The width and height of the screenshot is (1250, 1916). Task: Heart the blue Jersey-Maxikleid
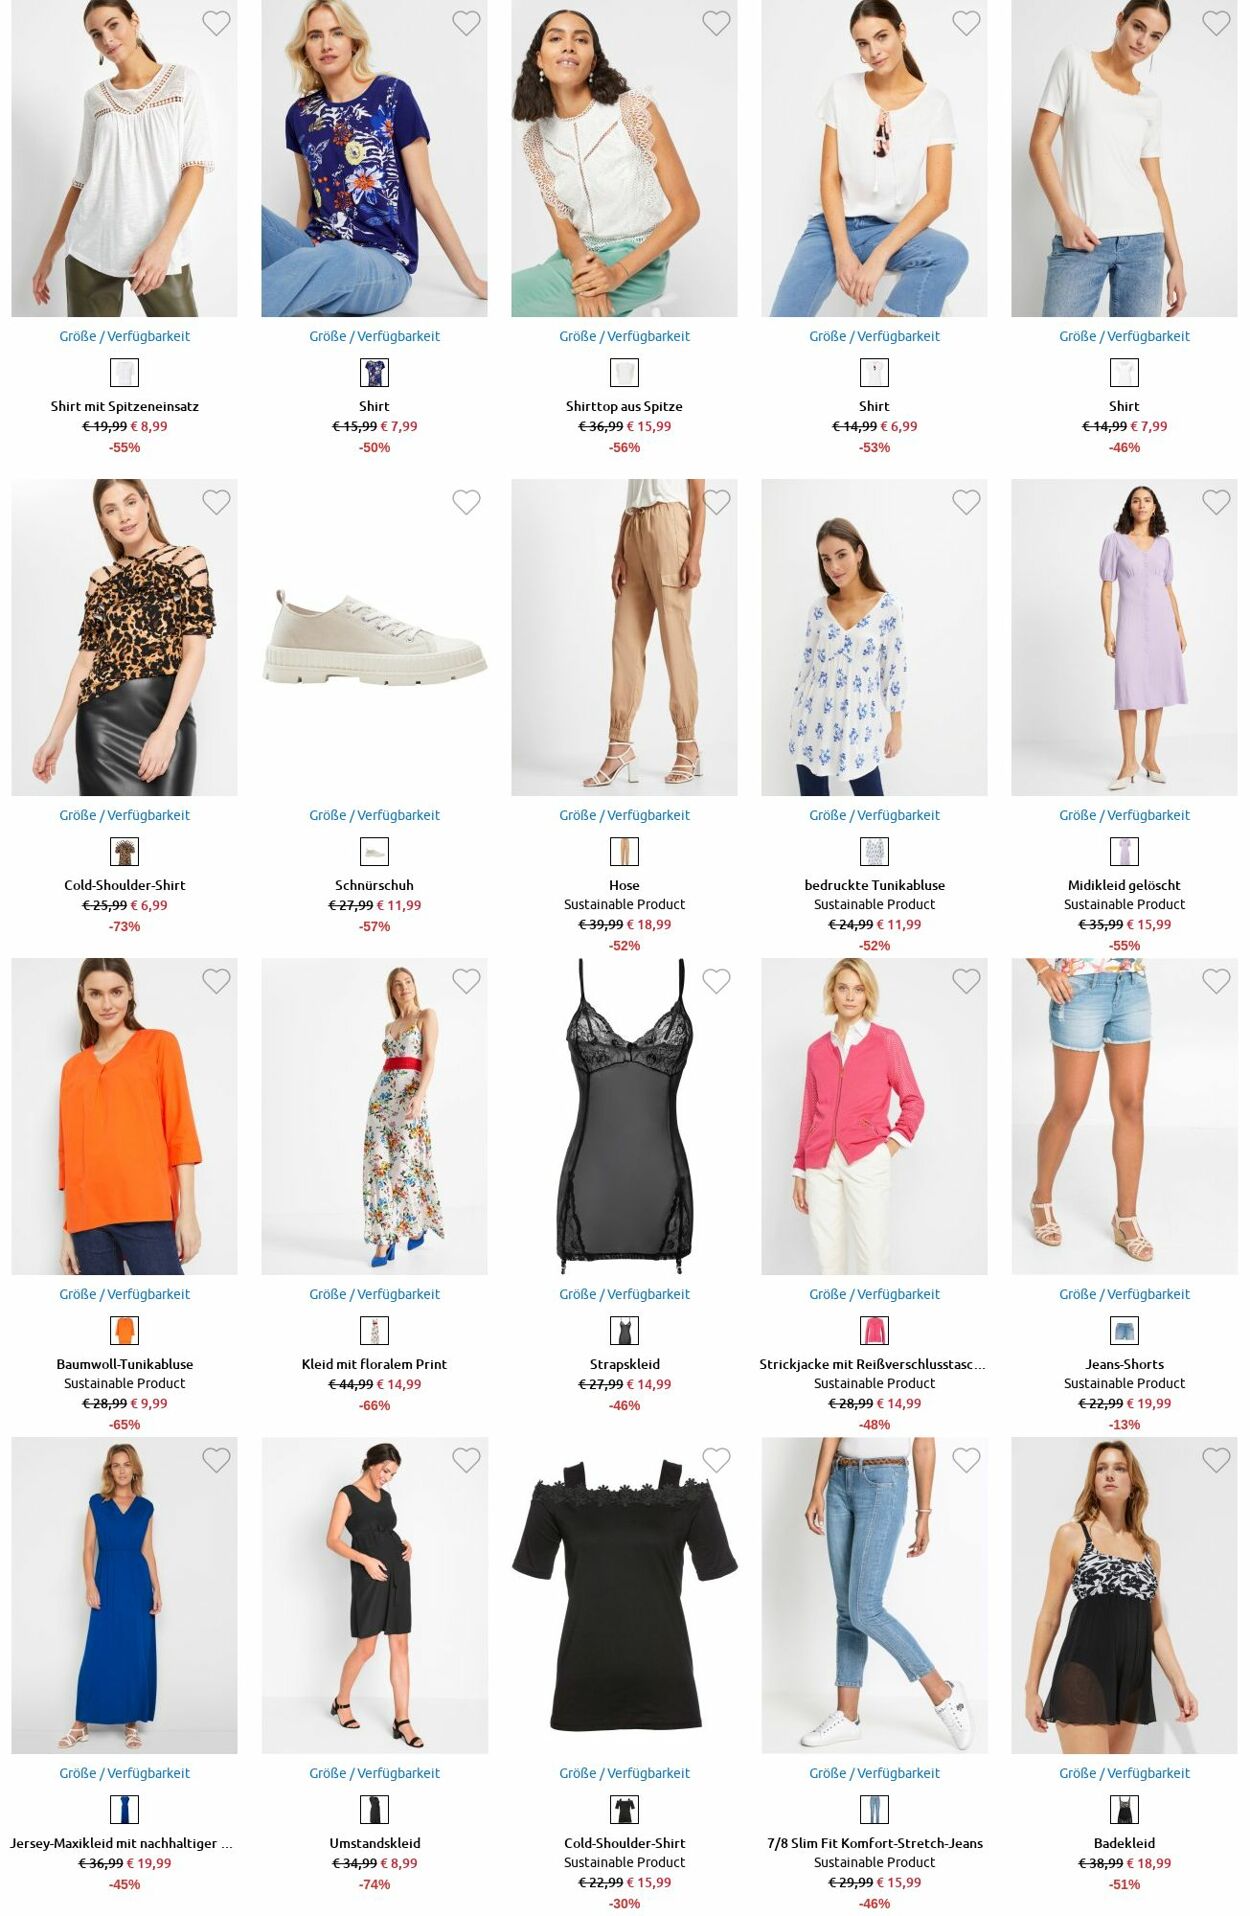pos(216,1460)
